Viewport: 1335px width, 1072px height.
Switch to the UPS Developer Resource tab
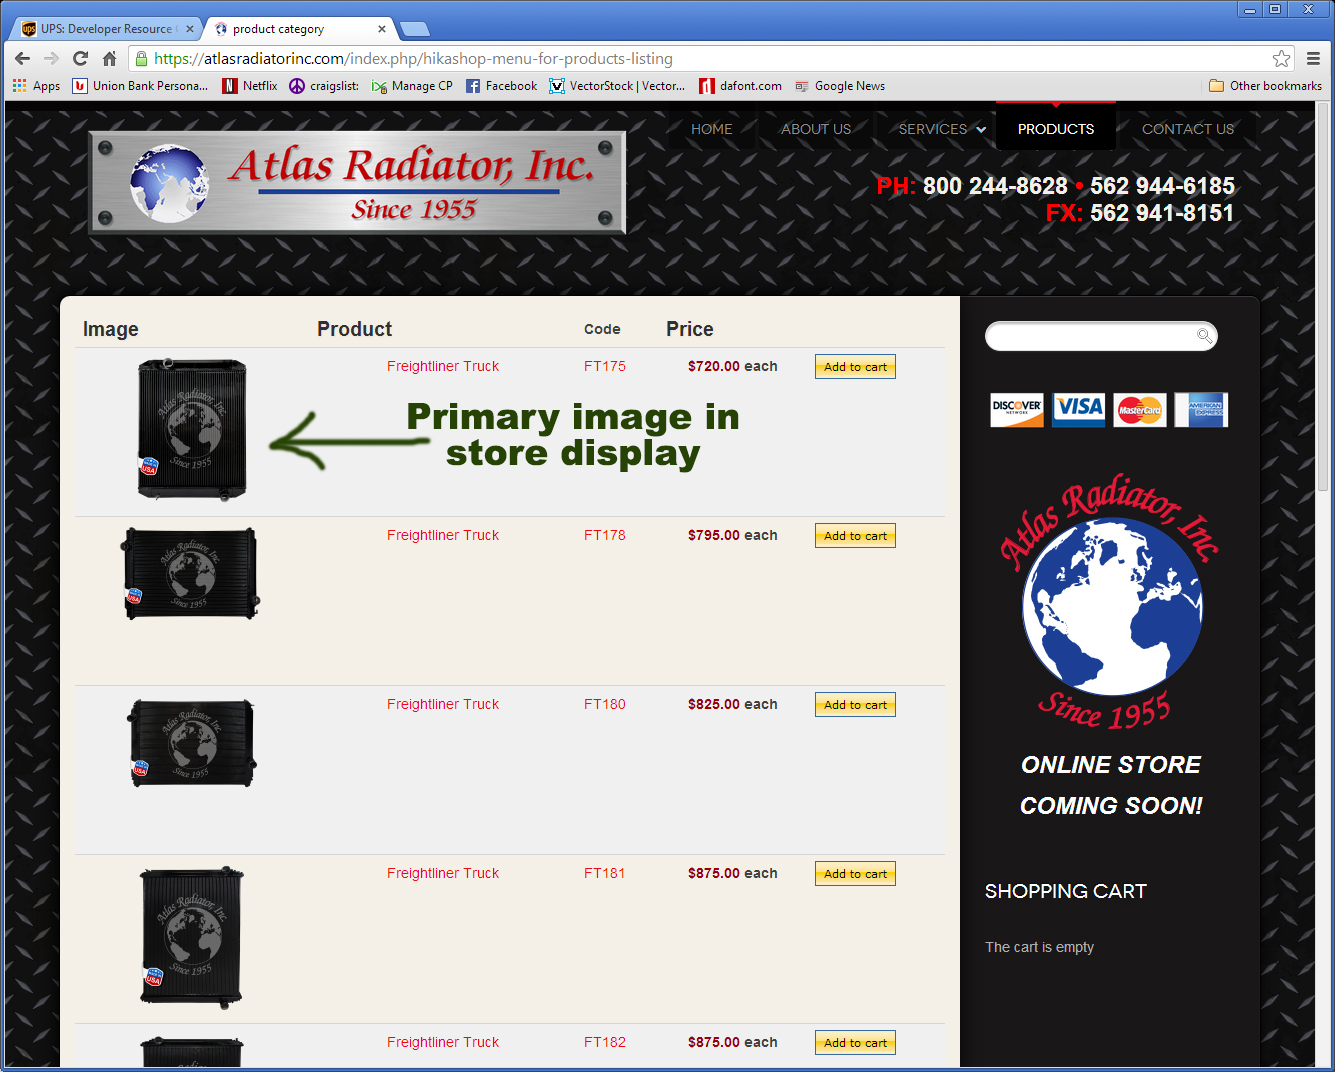[x=105, y=29]
